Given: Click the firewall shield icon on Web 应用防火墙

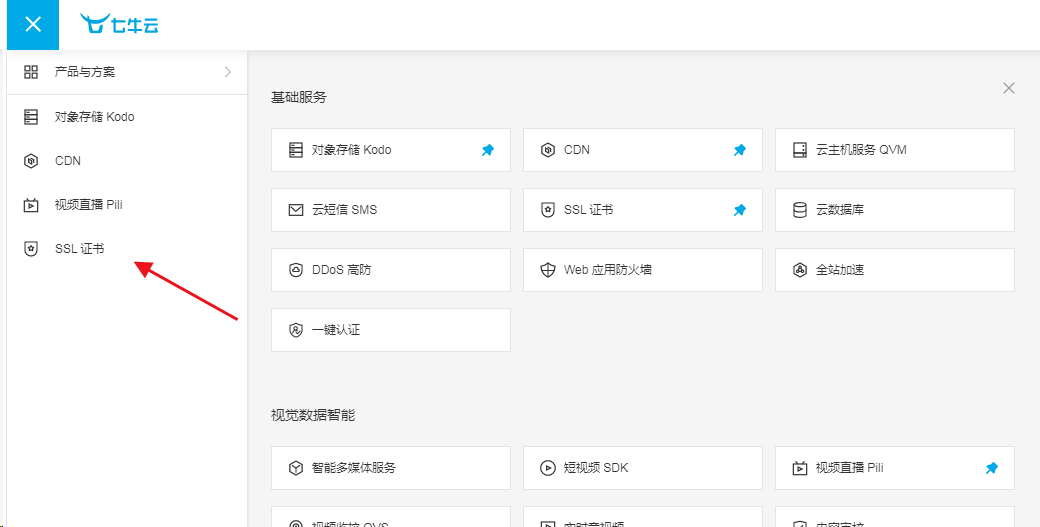Looking at the screenshot, I should [548, 270].
